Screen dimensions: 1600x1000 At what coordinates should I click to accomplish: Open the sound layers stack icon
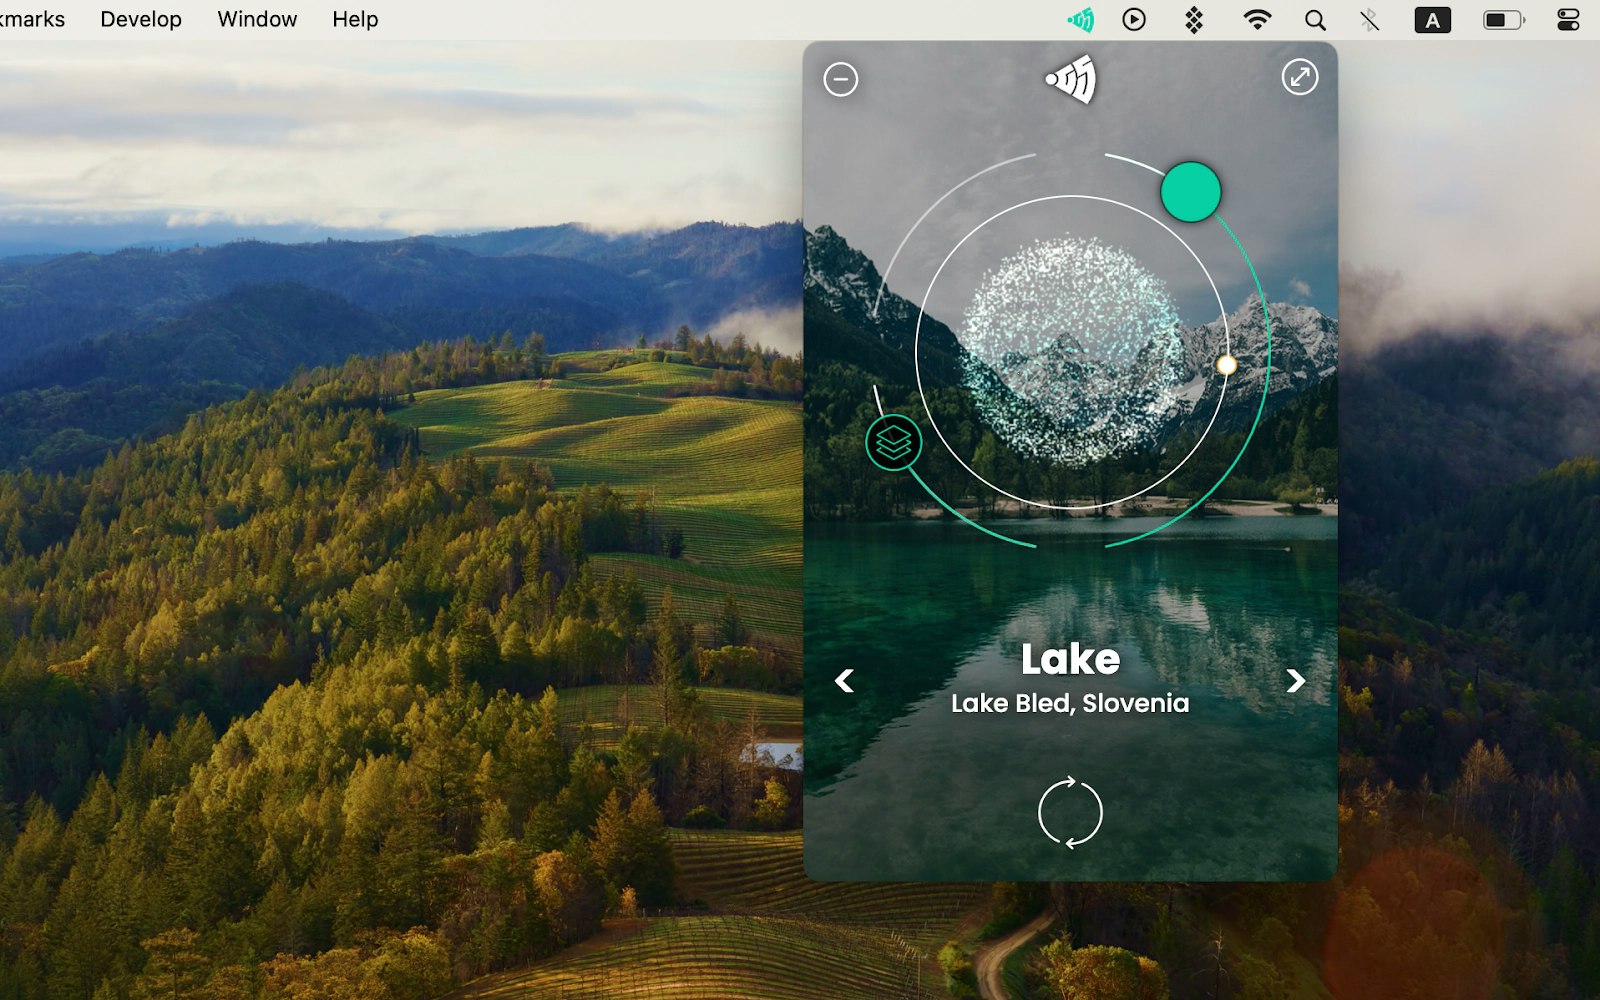pos(893,442)
